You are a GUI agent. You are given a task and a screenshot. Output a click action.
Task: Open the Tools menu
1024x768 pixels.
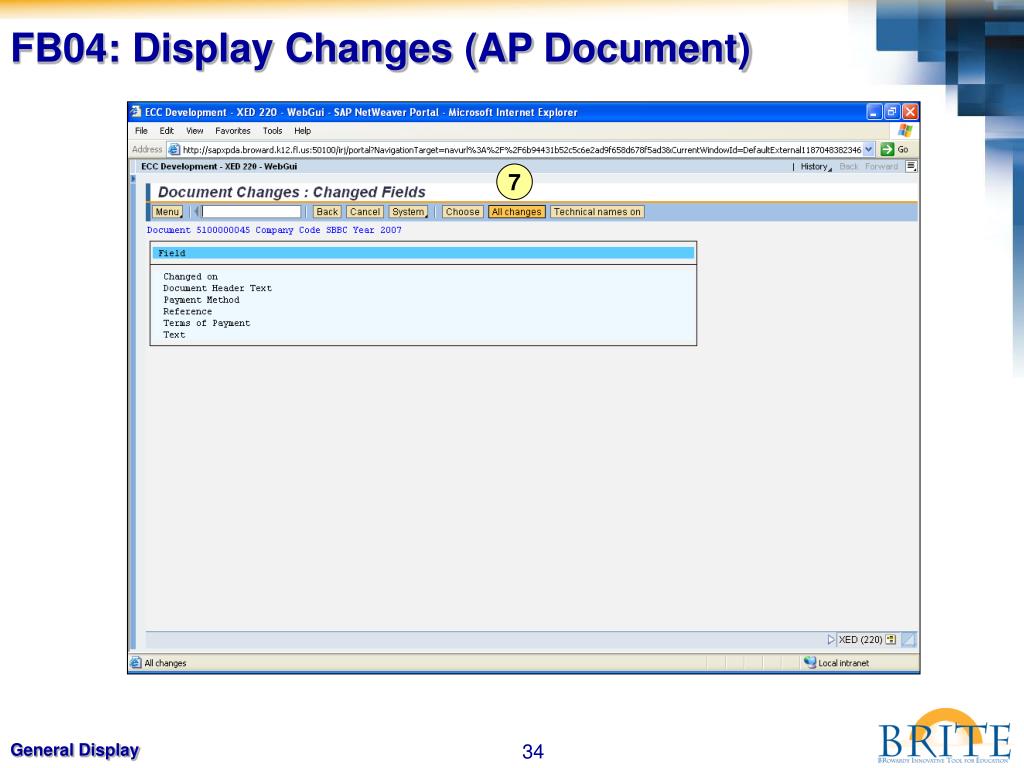point(272,131)
